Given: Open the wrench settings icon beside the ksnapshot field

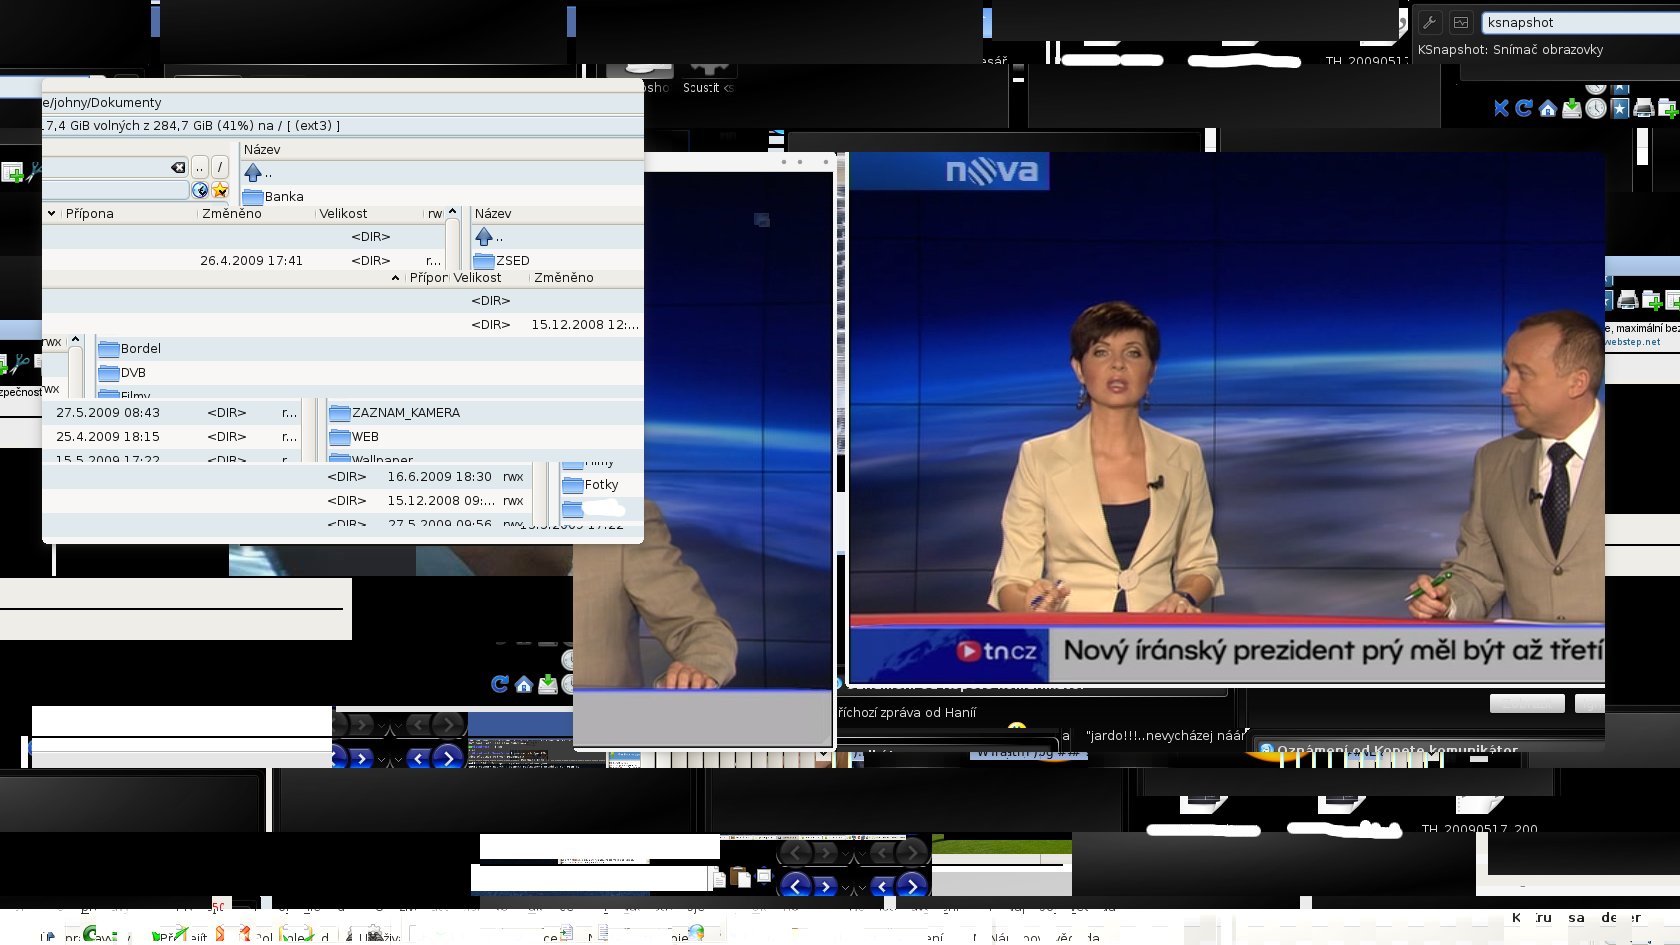Looking at the screenshot, I should (x=1430, y=22).
